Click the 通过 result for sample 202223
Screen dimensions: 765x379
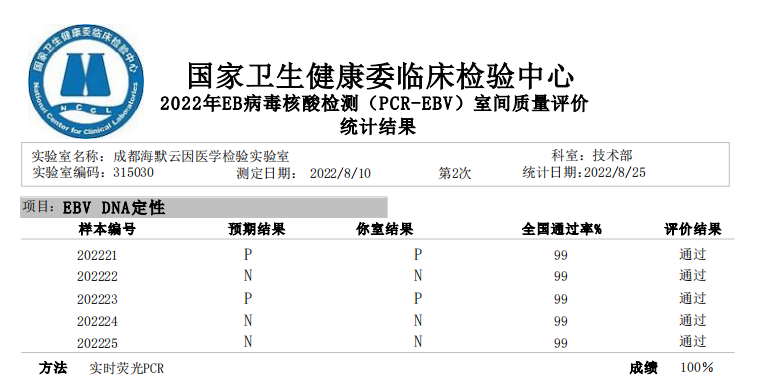pyautogui.click(x=692, y=298)
